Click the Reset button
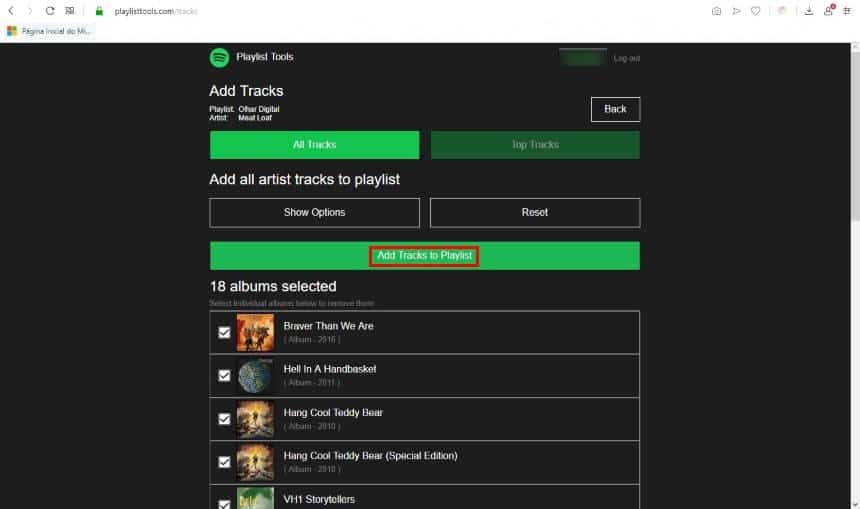Image resolution: width=860 pixels, height=509 pixels. tap(535, 213)
